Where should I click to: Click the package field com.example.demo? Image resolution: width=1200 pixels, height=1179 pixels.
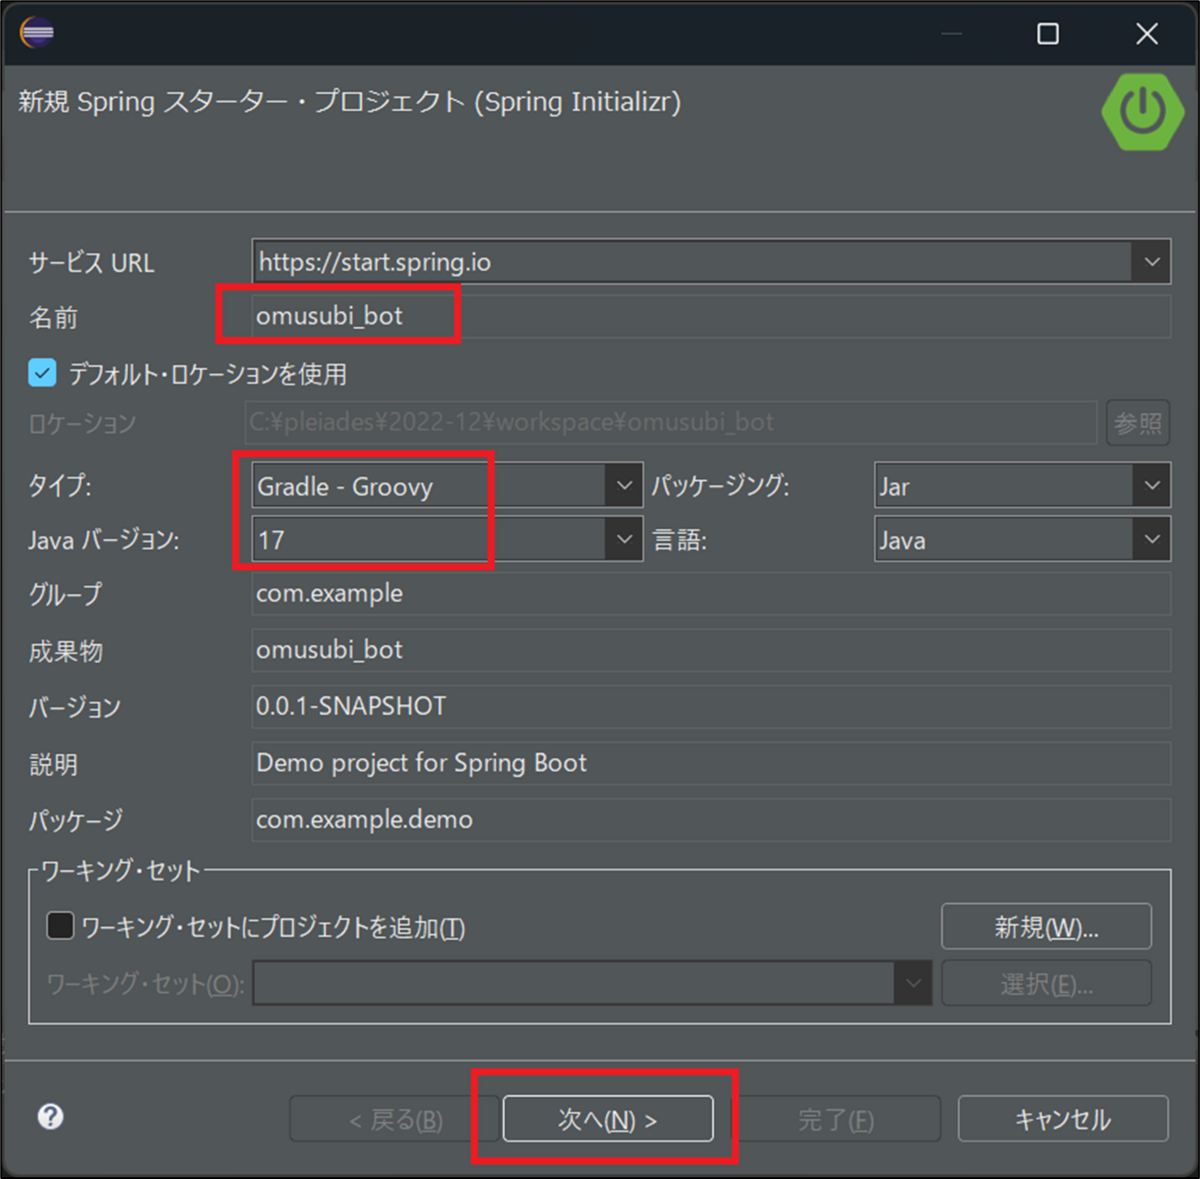(x=711, y=820)
